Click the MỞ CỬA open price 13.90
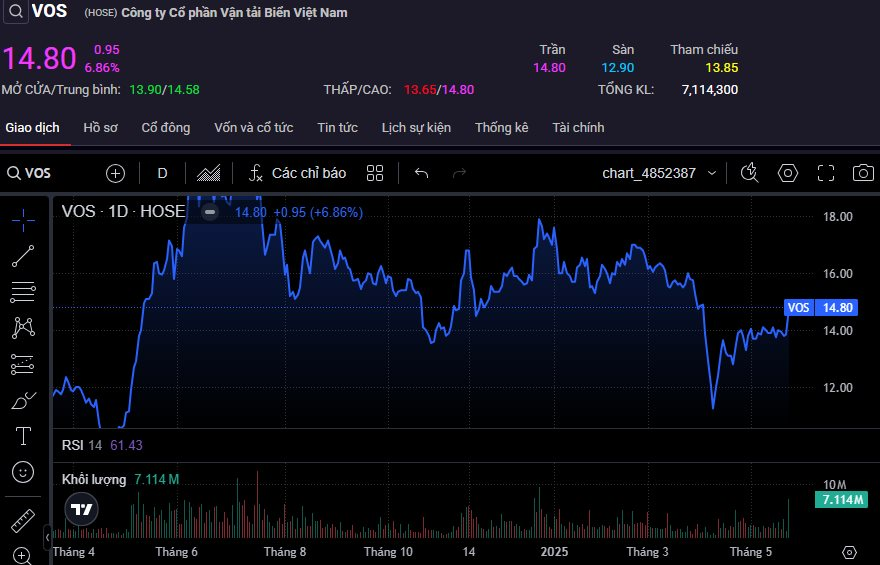Image resolution: width=880 pixels, height=565 pixels. coord(145,90)
